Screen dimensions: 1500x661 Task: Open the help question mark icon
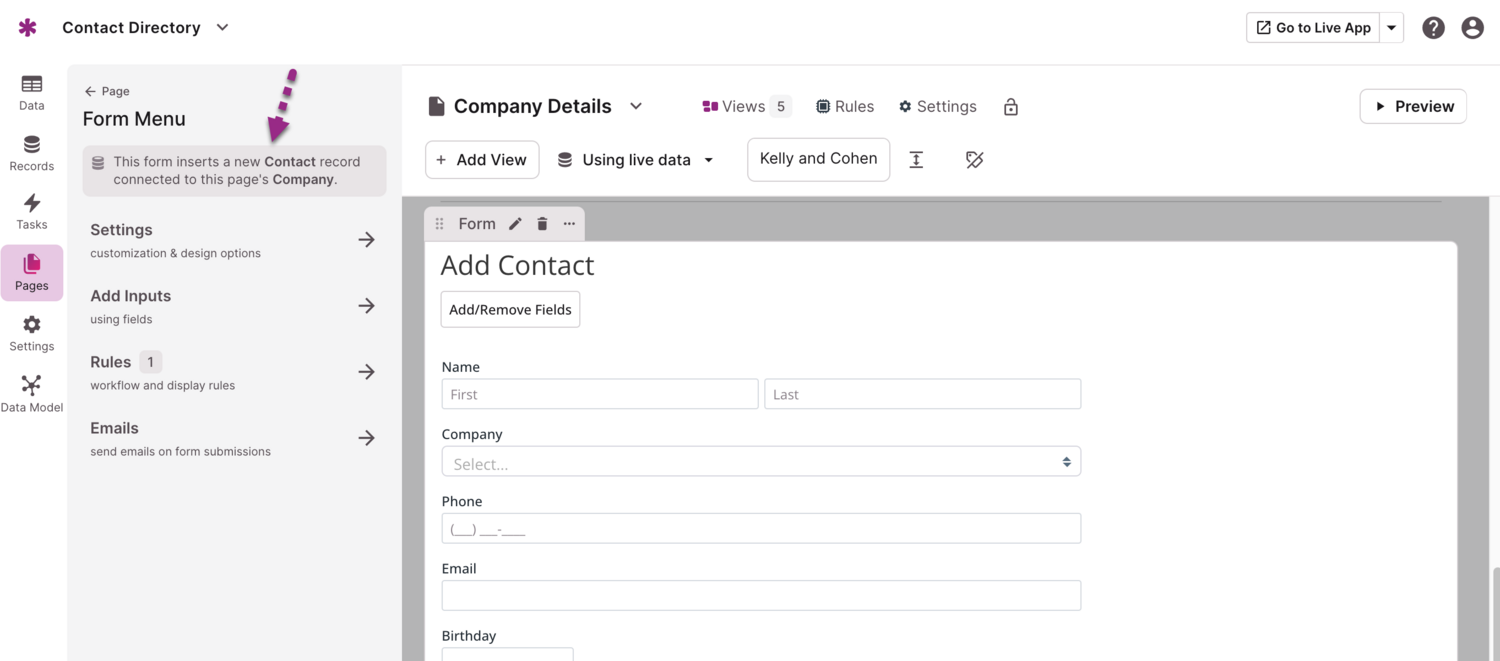(x=1433, y=28)
